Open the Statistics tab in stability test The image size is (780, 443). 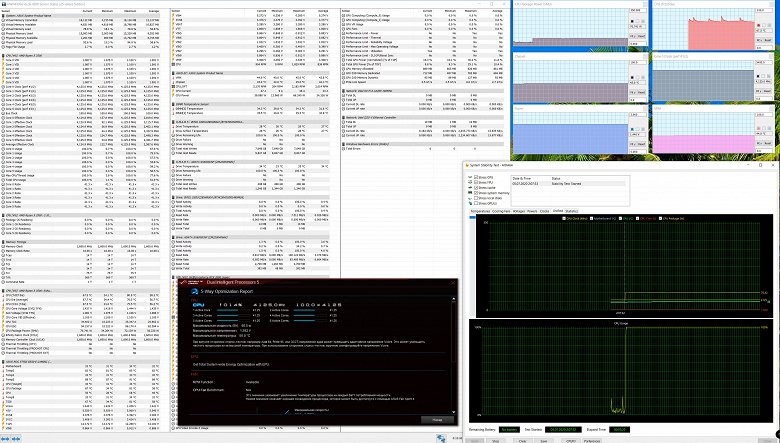pyautogui.click(x=570, y=212)
